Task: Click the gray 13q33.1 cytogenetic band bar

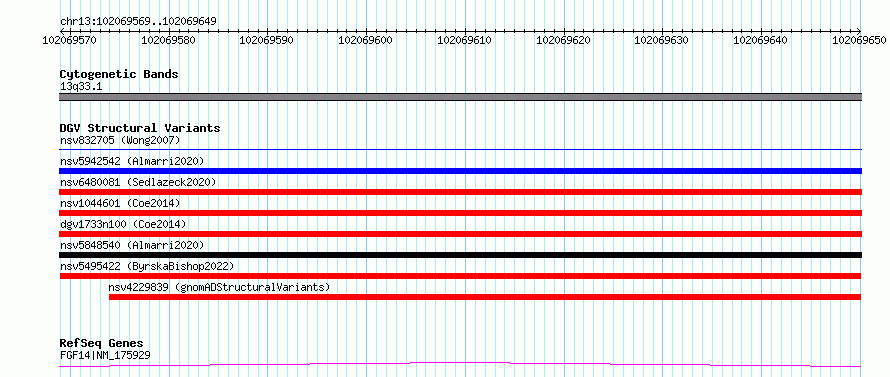Action: point(460,97)
